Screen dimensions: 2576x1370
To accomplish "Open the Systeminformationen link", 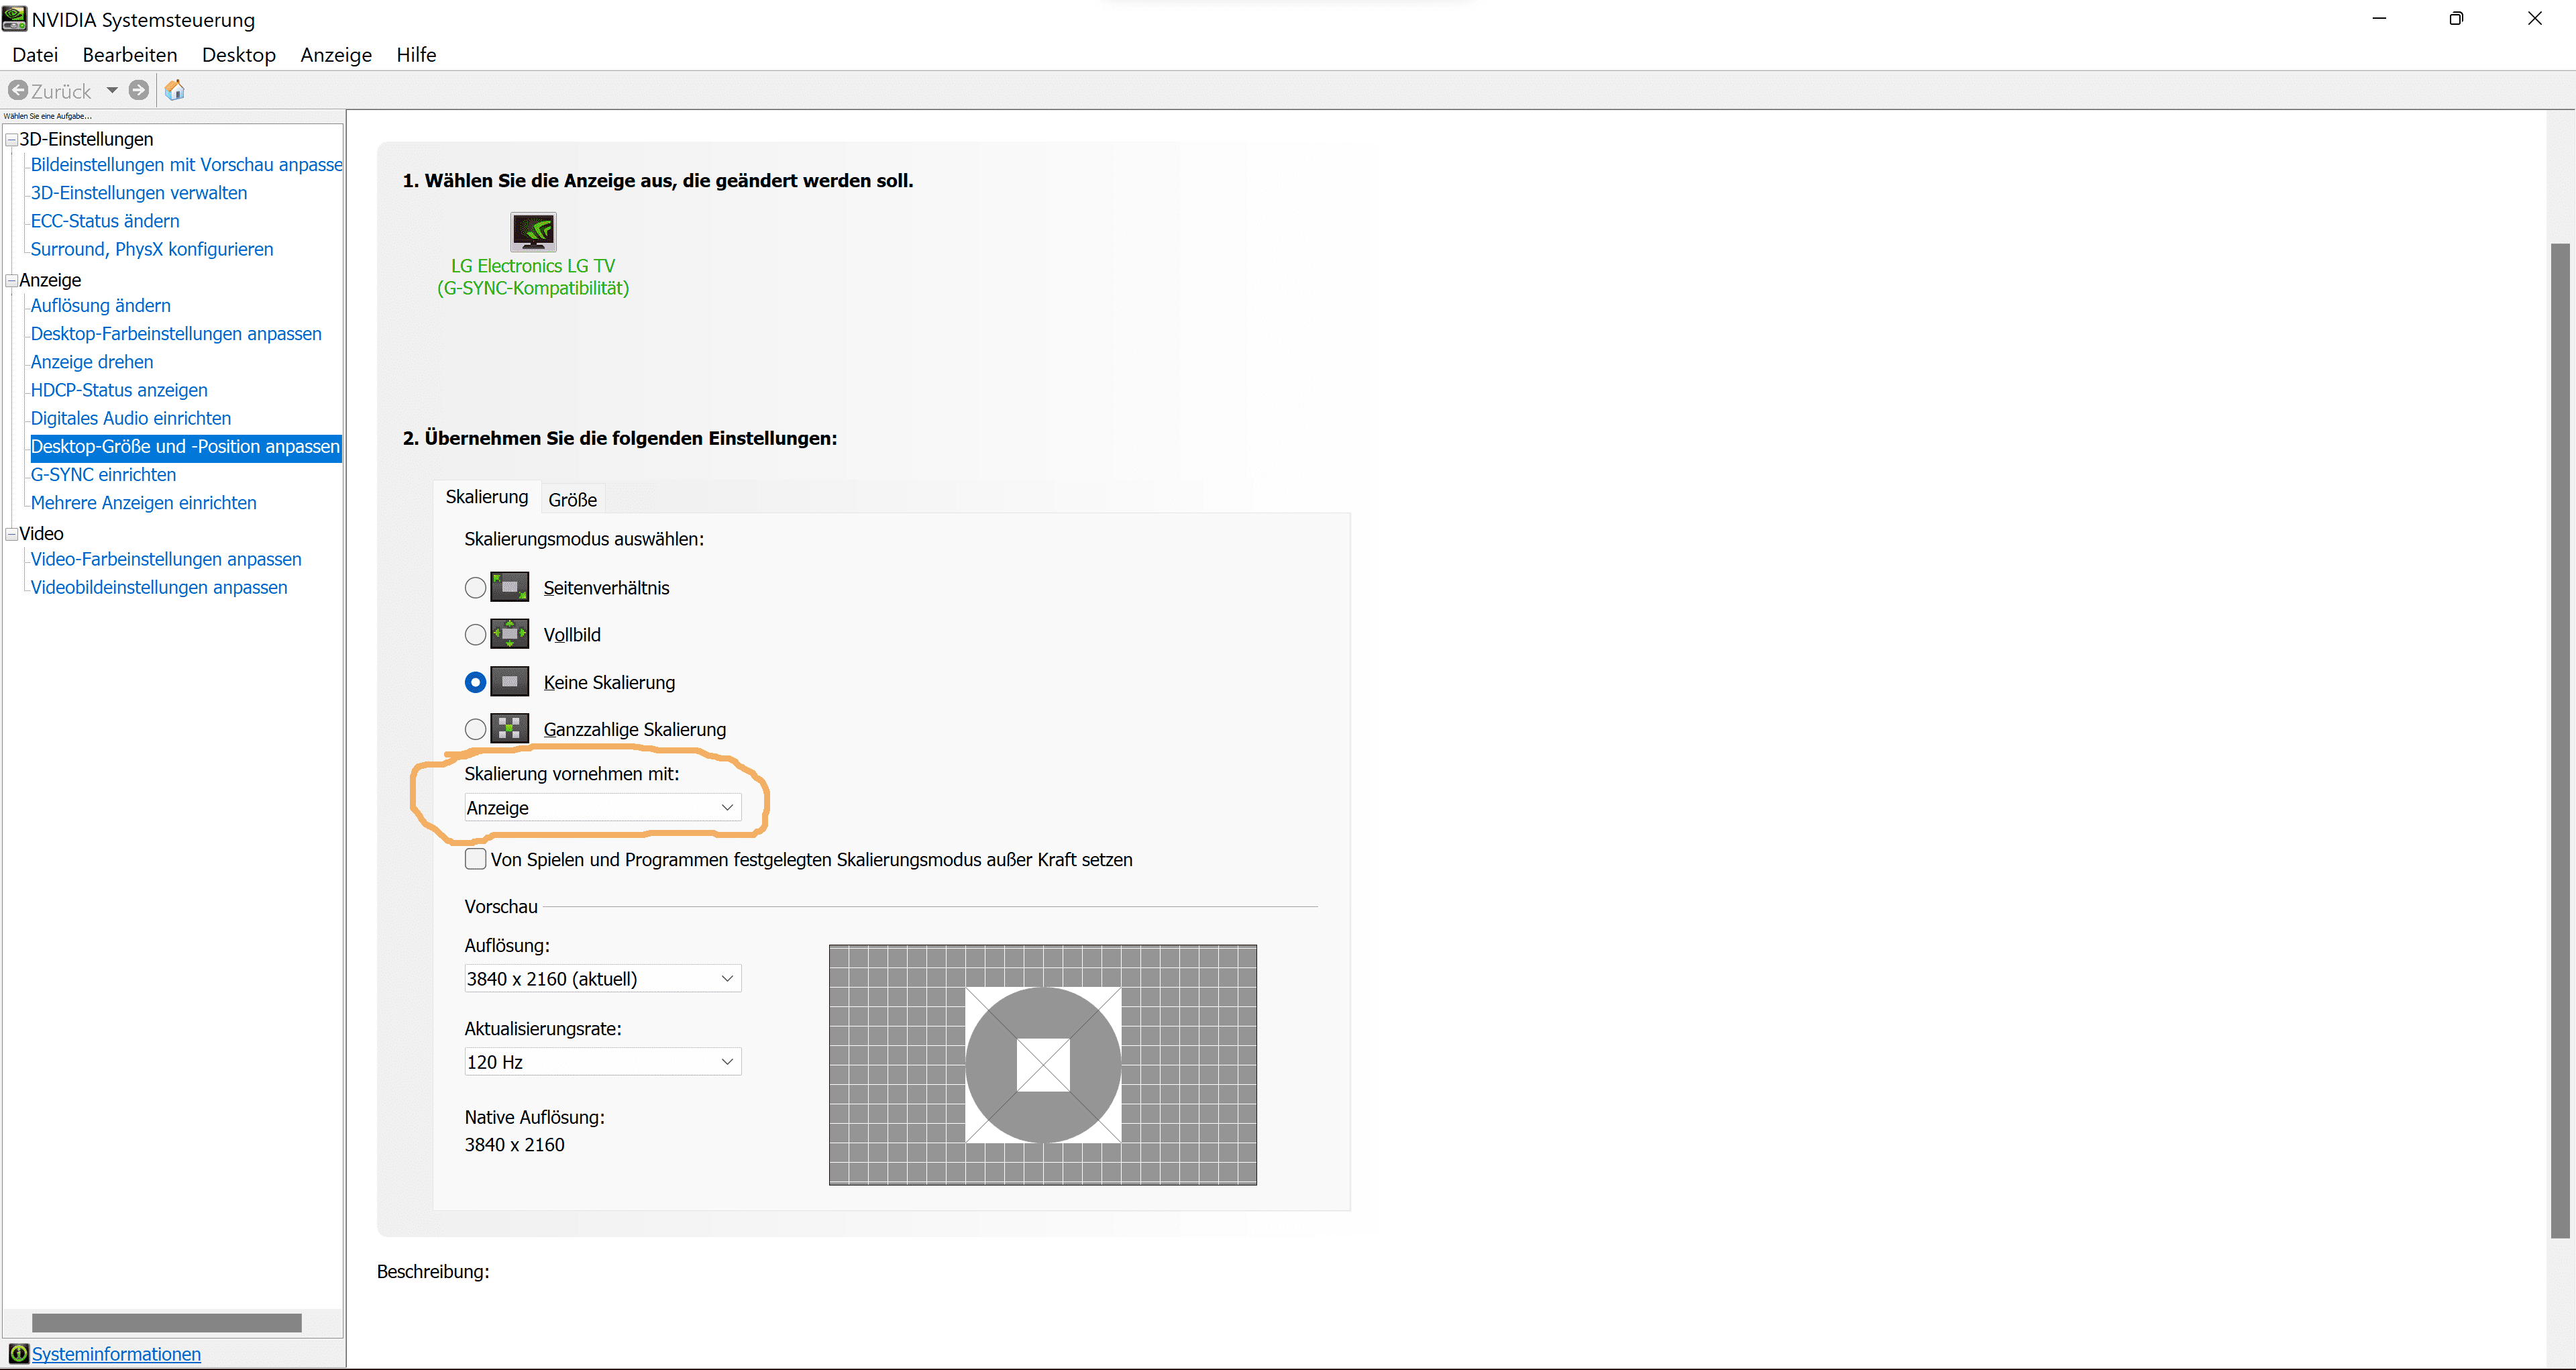I will click(x=116, y=1354).
